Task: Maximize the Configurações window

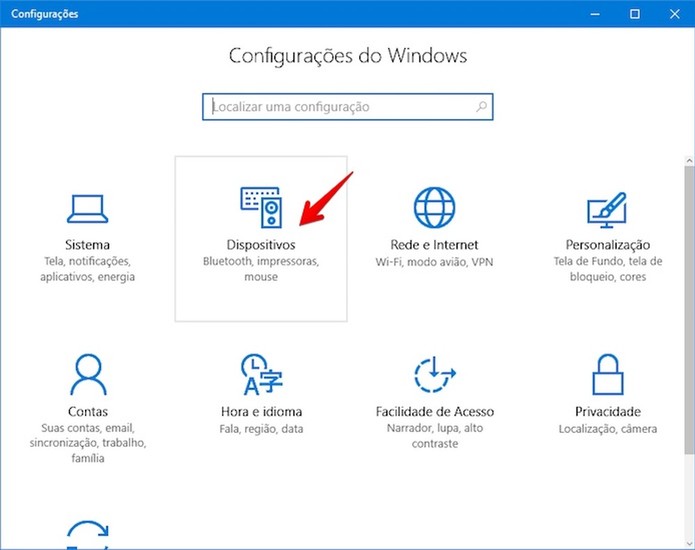Action: [x=635, y=14]
